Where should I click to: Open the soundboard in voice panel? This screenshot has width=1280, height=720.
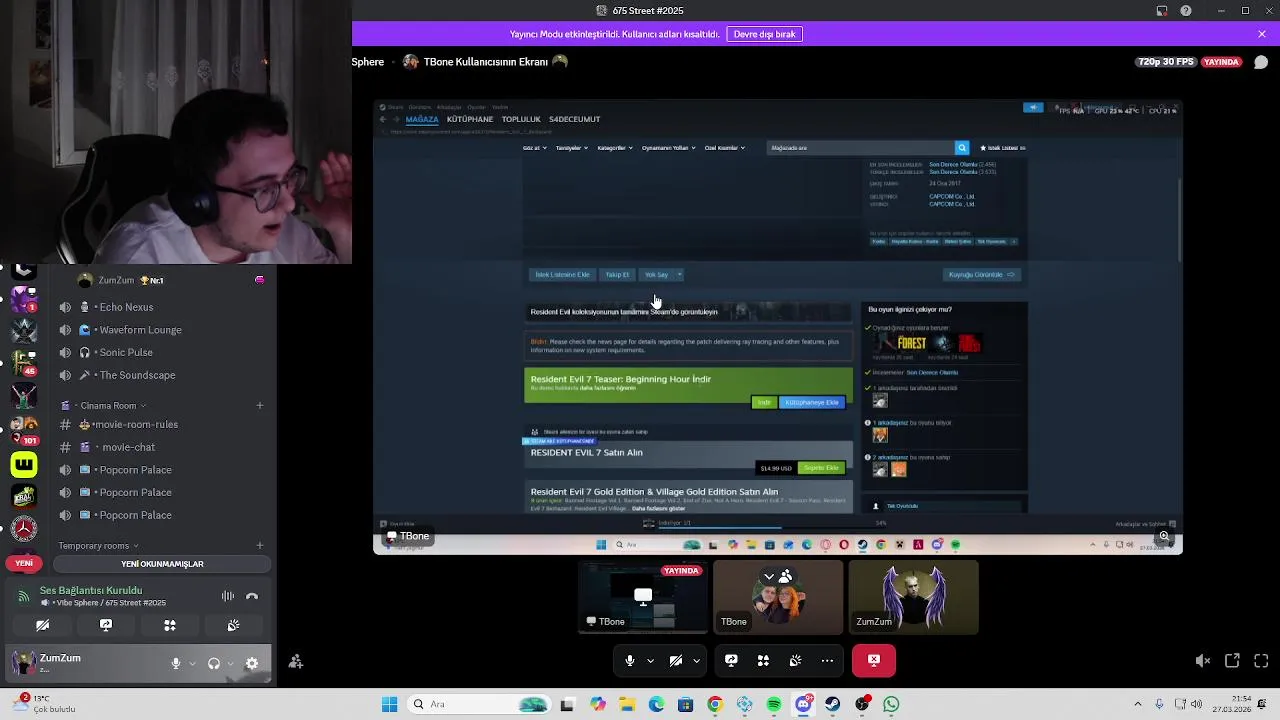click(x=233, y=625)
